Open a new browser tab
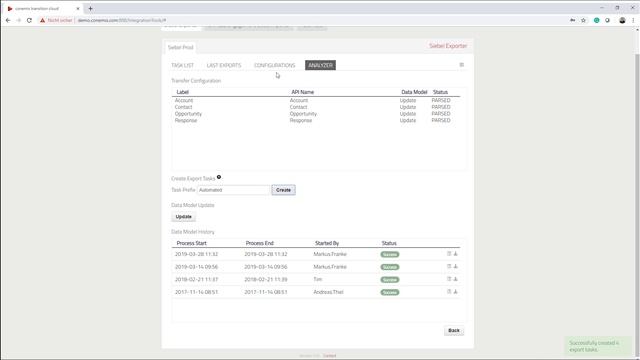Screen dimensions: 640x360 90,9
